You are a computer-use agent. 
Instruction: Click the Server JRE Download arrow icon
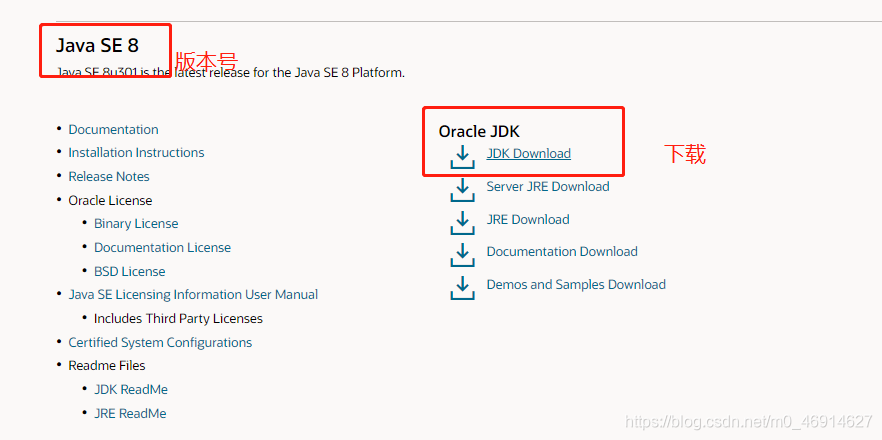[462, 190]
